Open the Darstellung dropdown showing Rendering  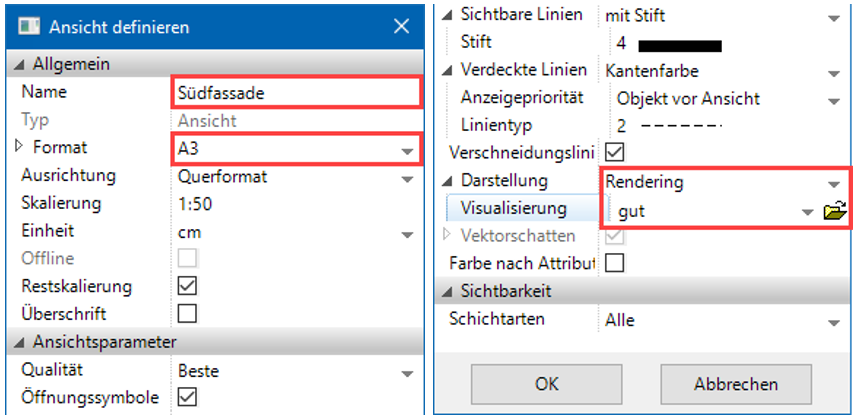pyautogui.click(x=834, y=184)
